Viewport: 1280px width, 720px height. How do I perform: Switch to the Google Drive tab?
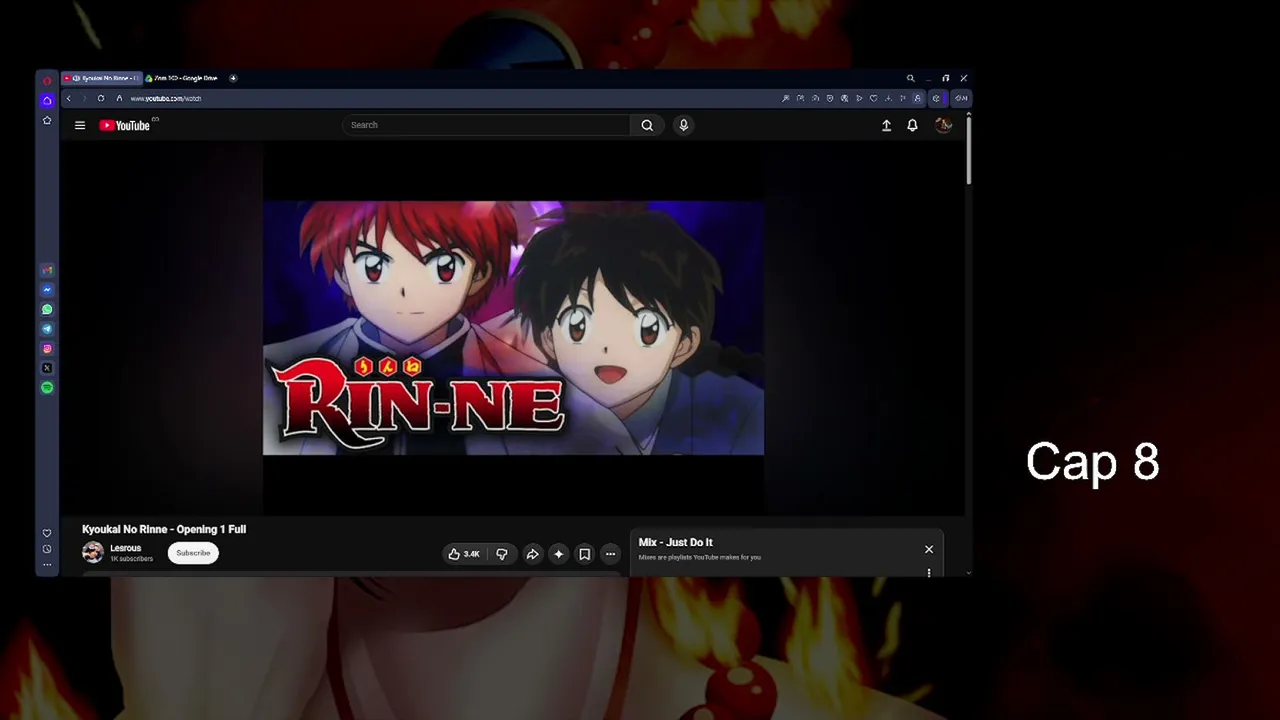[182, 78]
